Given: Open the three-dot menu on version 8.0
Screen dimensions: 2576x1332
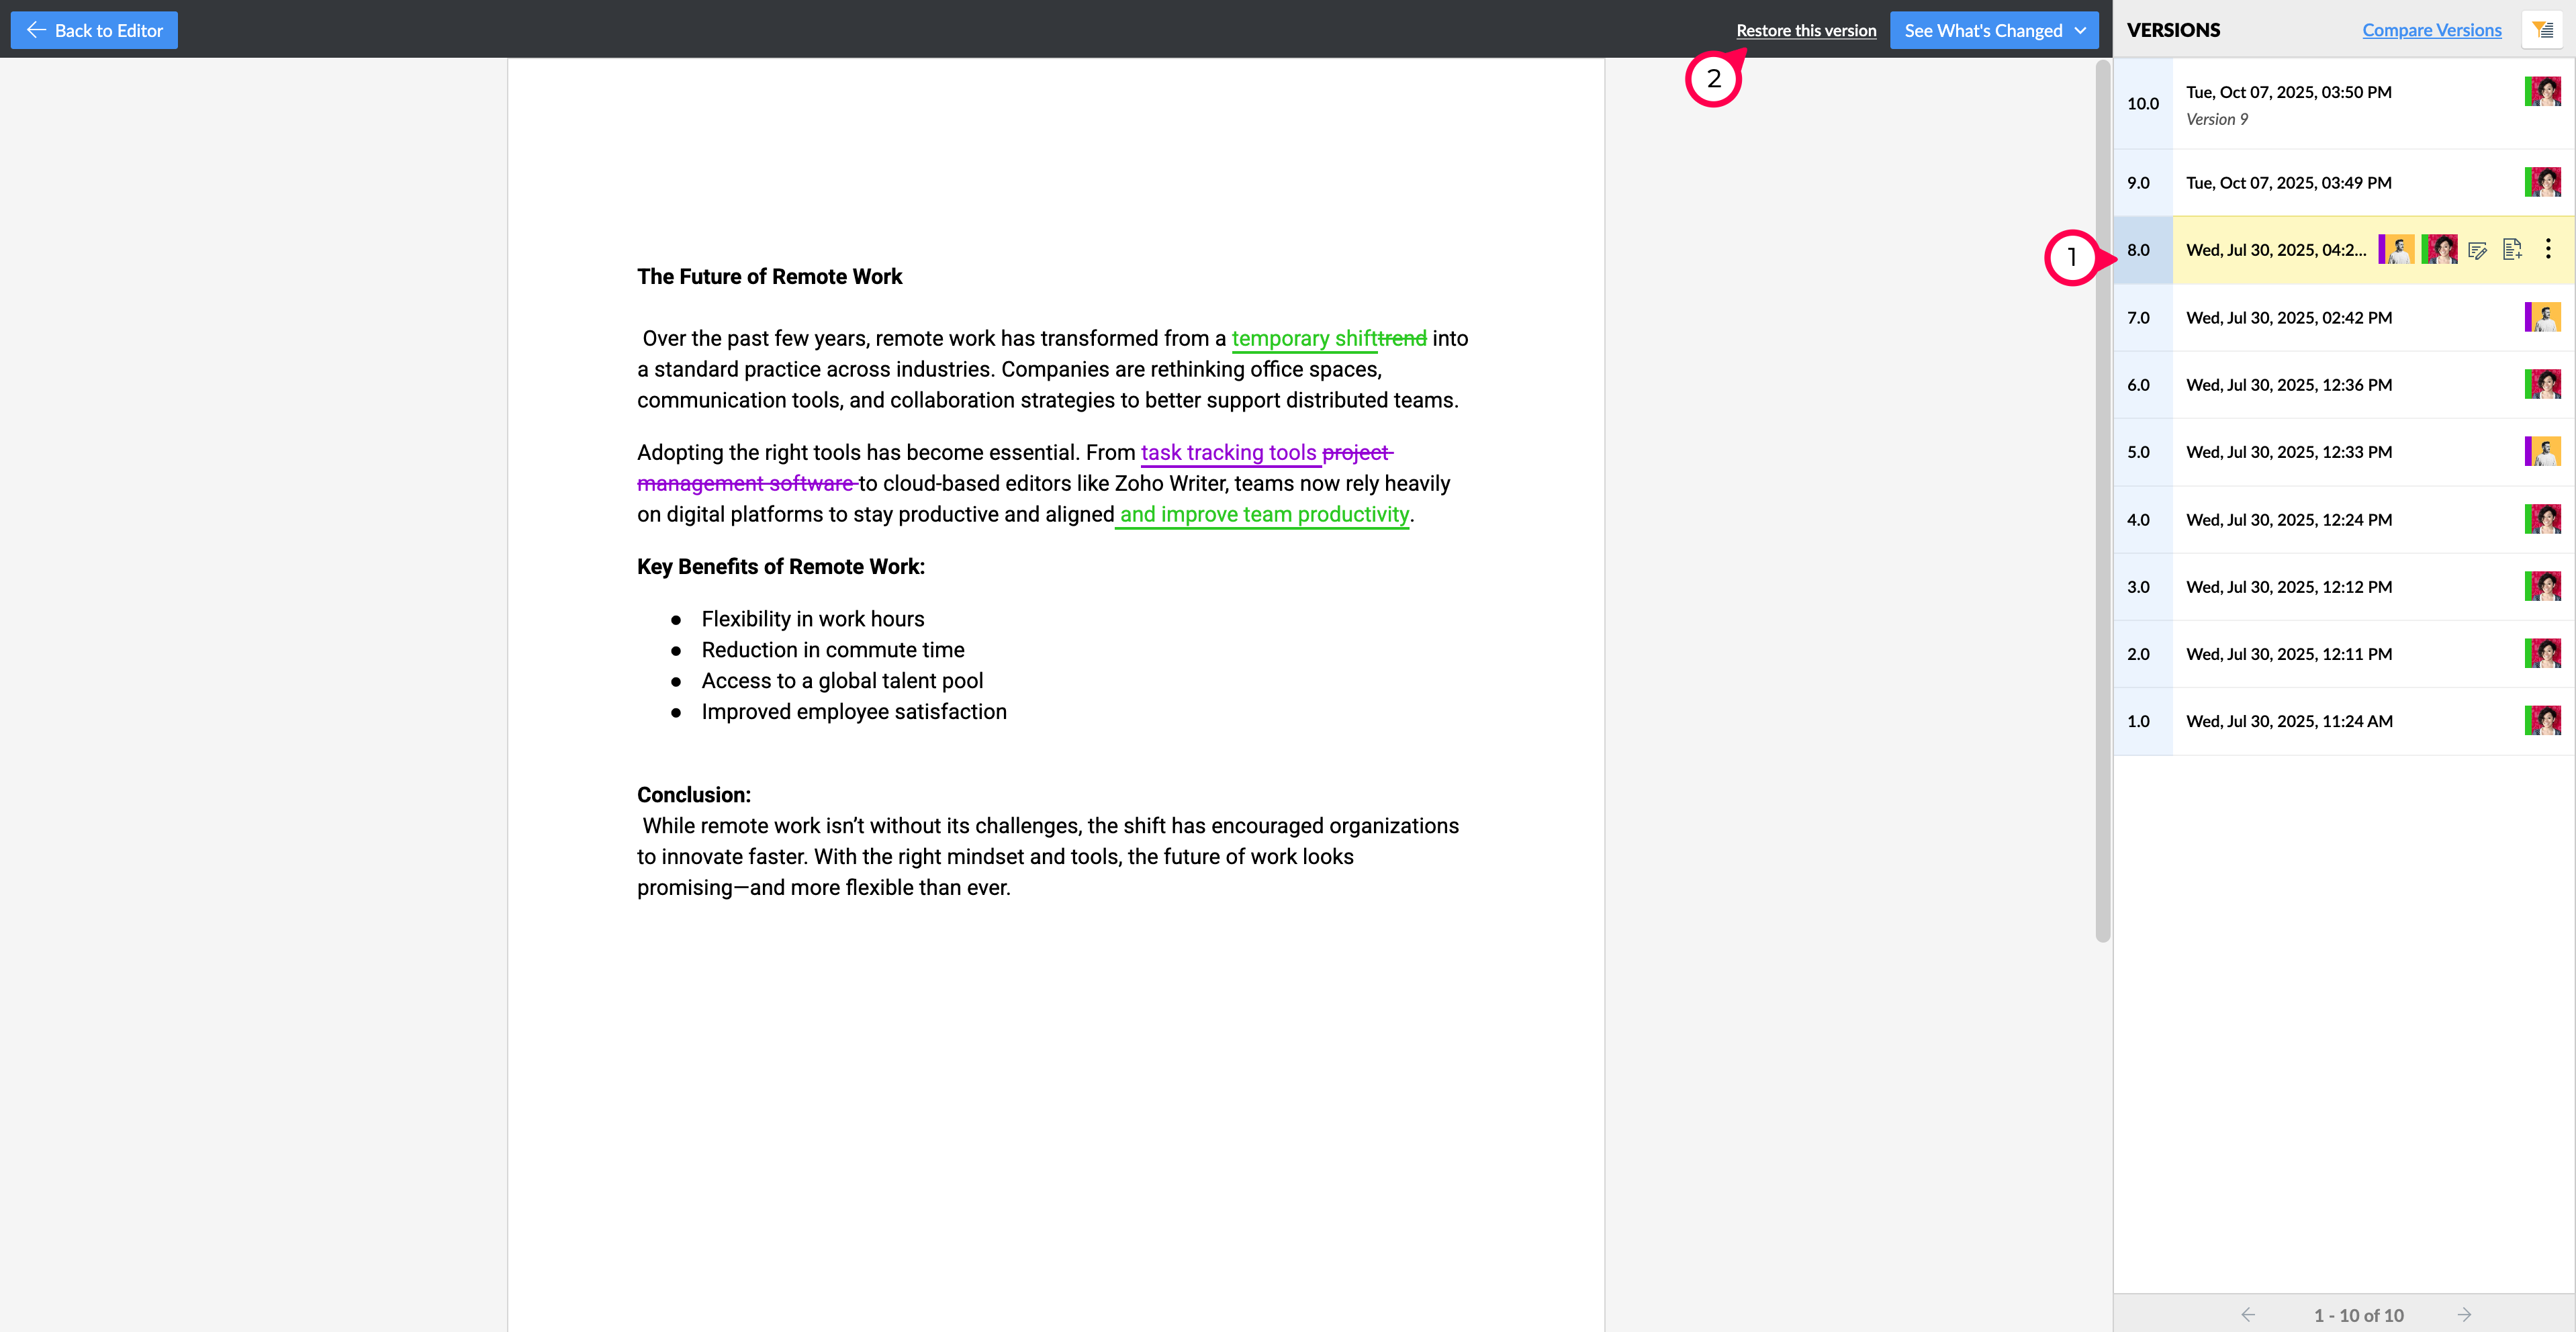Looking at the screenshot, I should pos(2548,249).
